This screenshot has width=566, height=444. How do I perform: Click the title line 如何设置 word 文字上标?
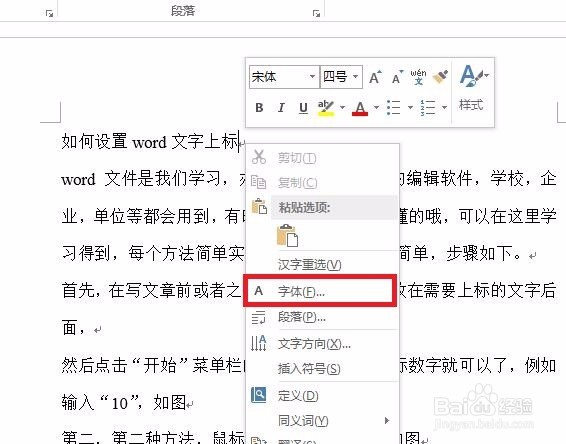pos(150,142)
